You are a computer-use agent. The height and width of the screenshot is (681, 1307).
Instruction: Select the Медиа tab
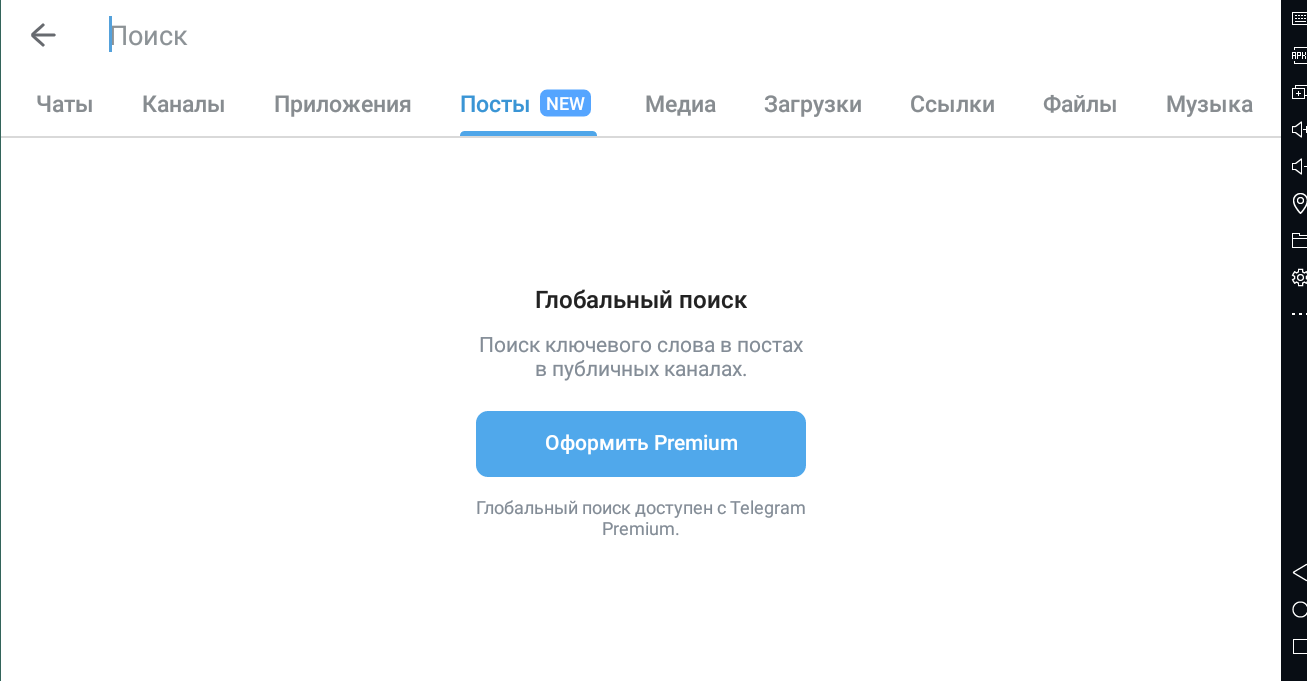680,104
